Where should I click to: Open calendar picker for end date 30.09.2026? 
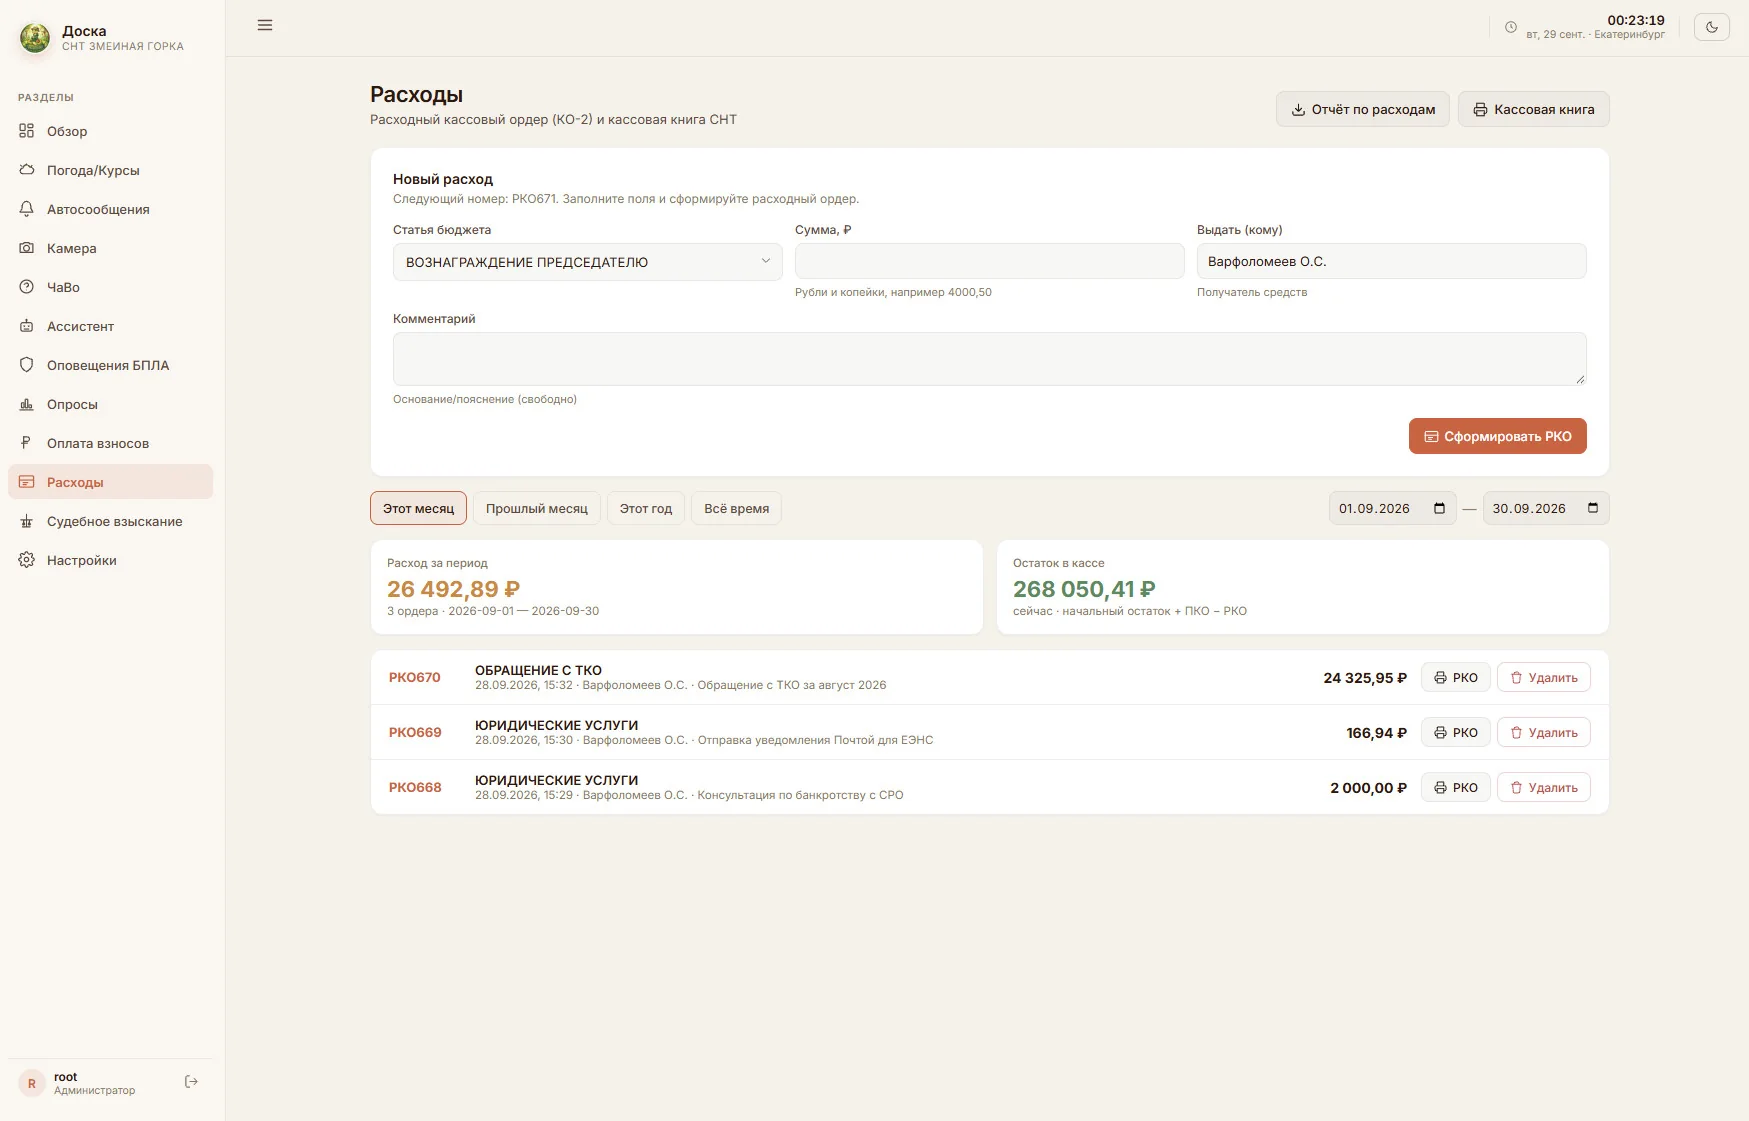pyautogui.click(x=1593, y=508)
